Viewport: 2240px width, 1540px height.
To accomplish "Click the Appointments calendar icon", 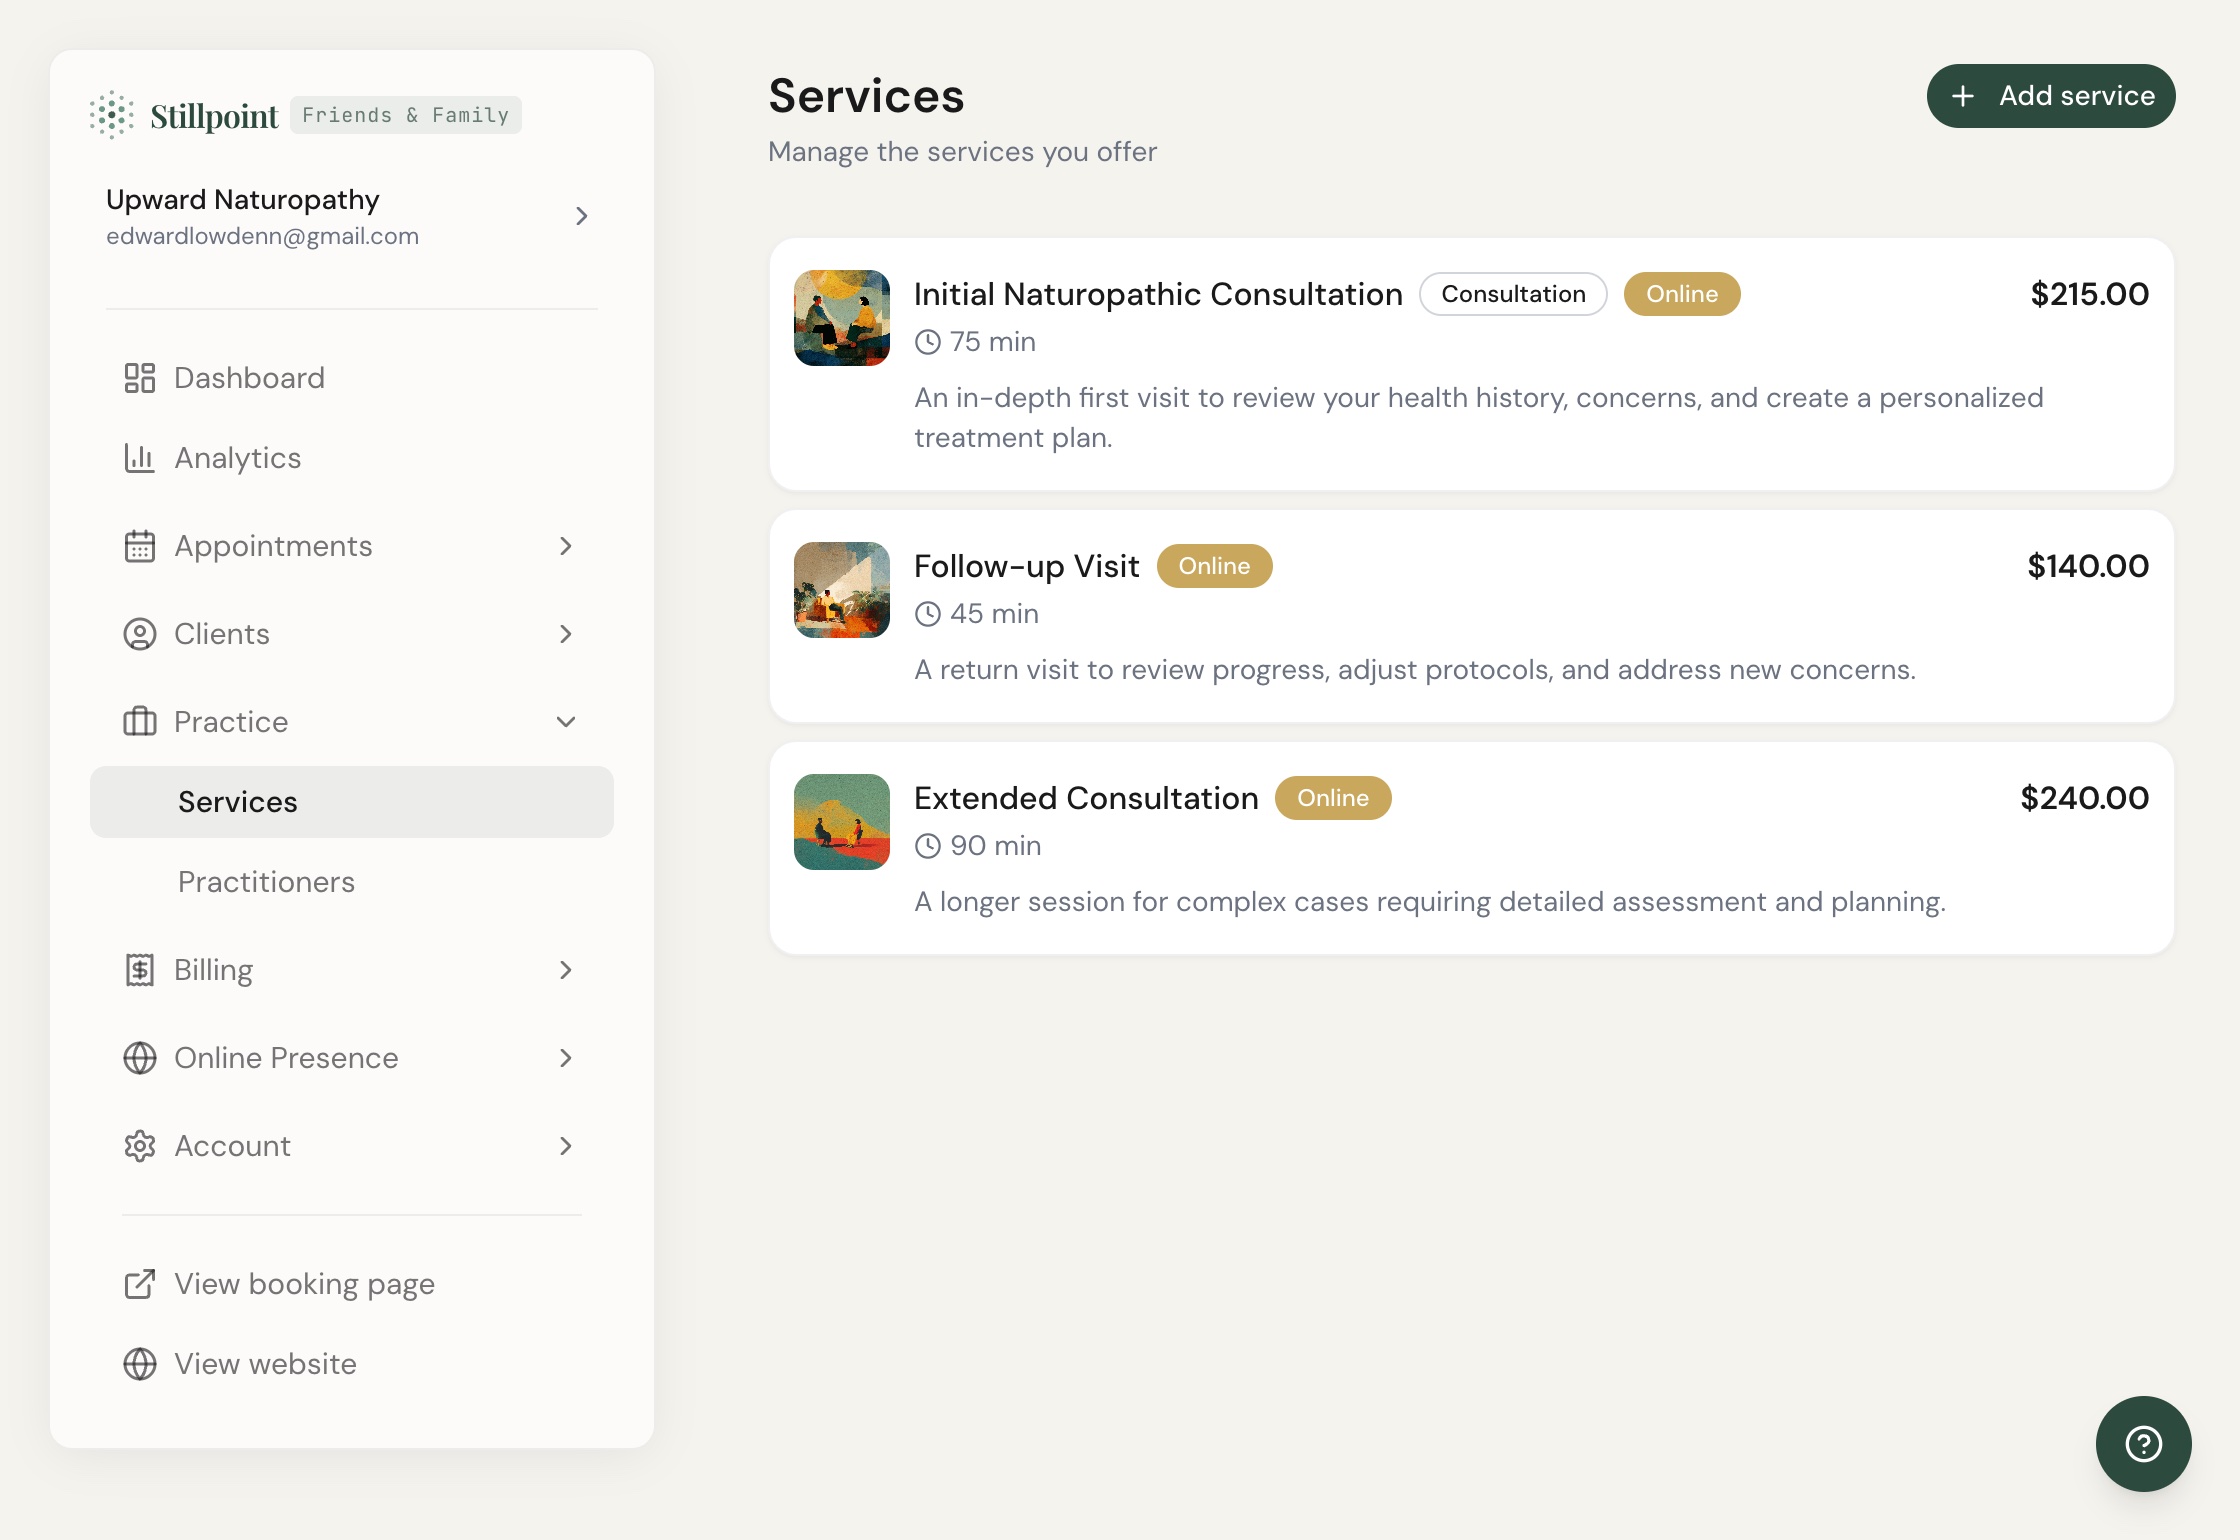I will tap(140, 546).
